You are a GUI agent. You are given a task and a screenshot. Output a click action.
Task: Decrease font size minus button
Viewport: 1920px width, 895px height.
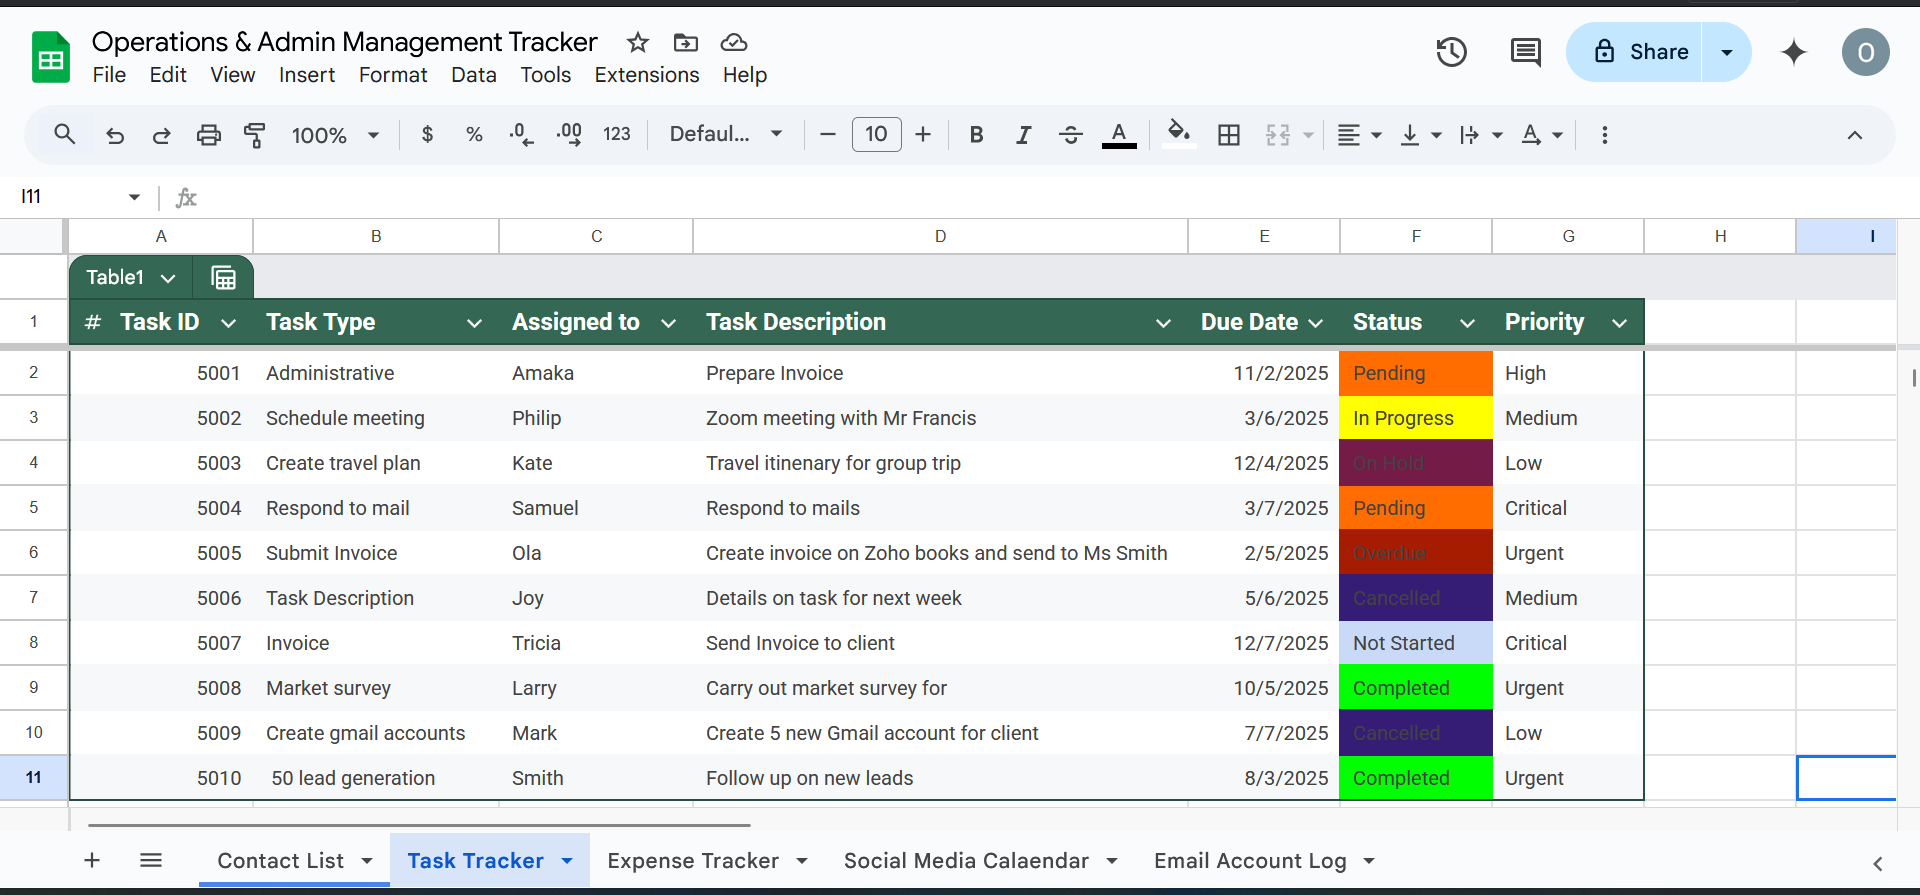pos(827,134)
